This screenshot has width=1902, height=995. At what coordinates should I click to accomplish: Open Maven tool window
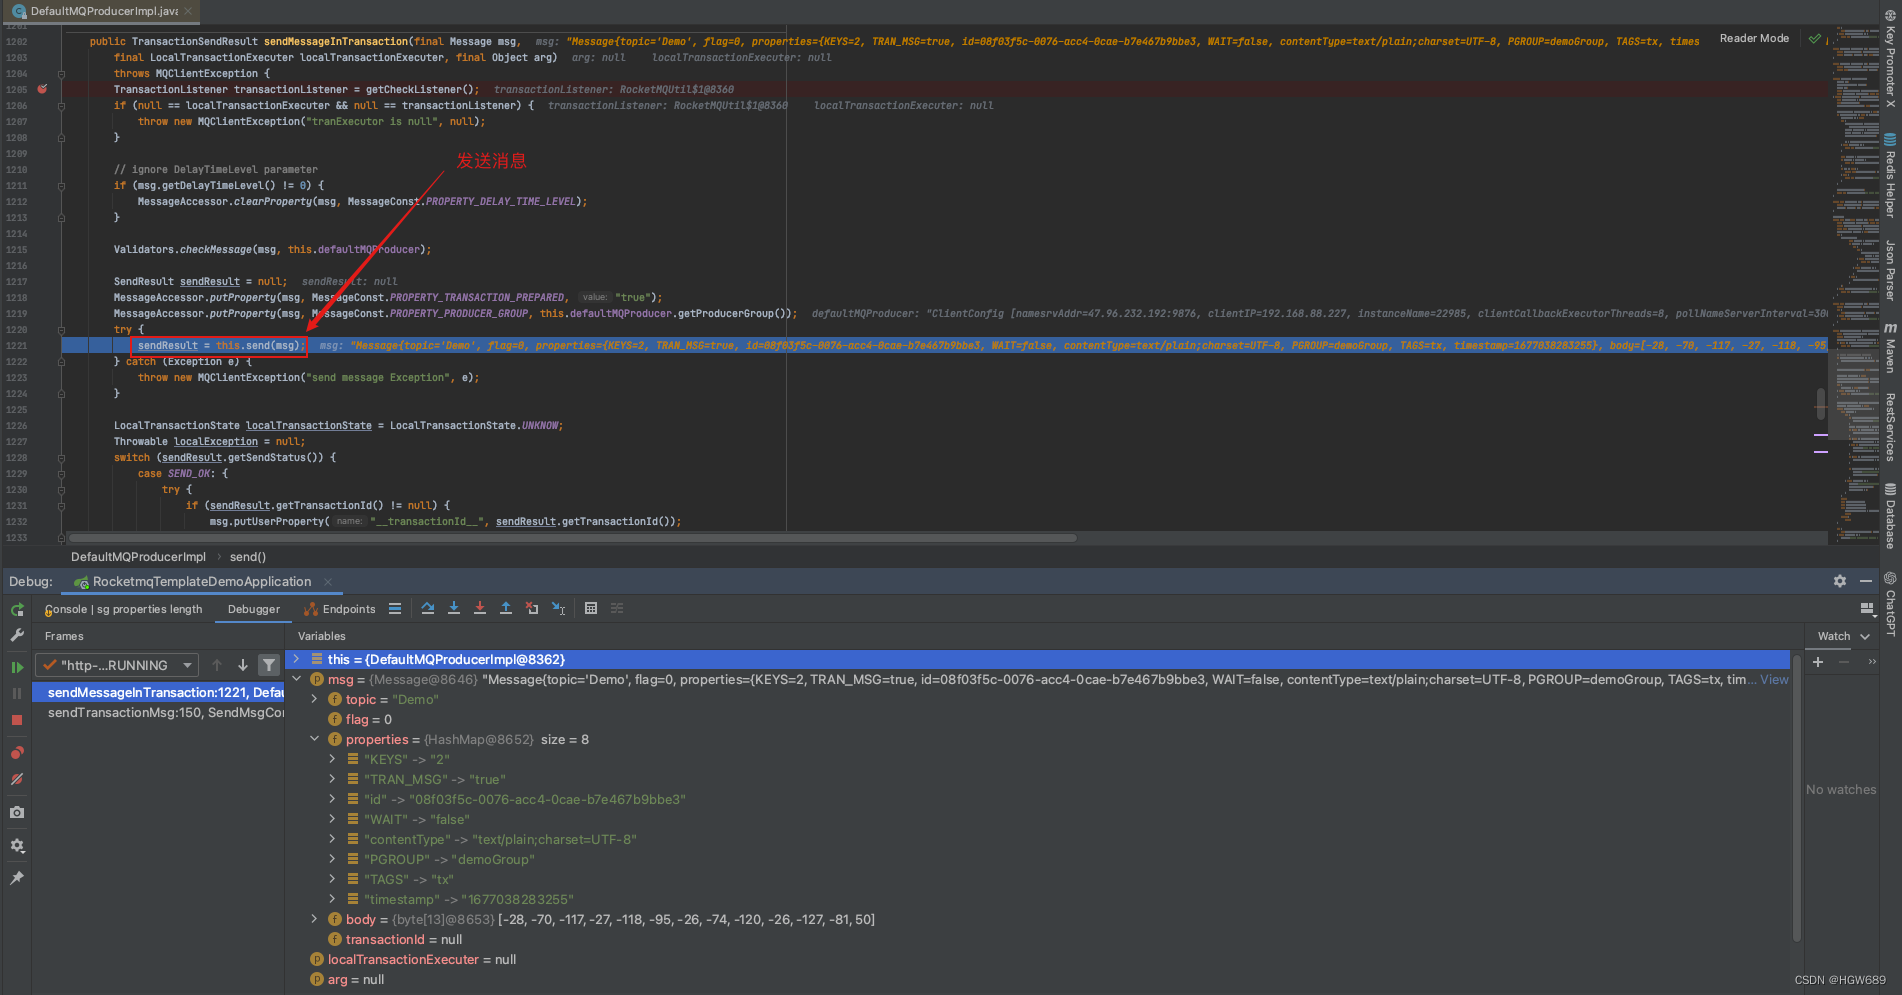1890,348
